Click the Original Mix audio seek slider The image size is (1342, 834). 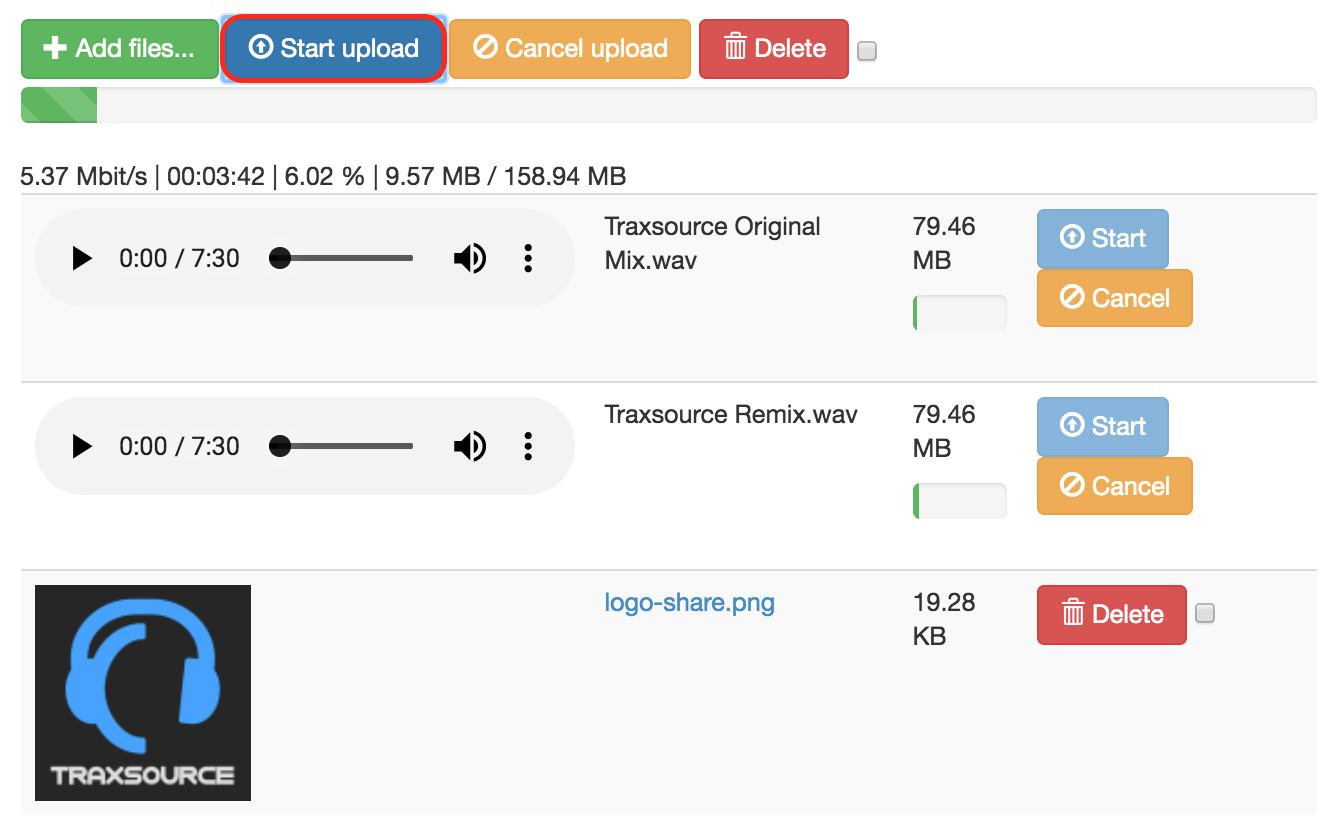coord(345,259)
